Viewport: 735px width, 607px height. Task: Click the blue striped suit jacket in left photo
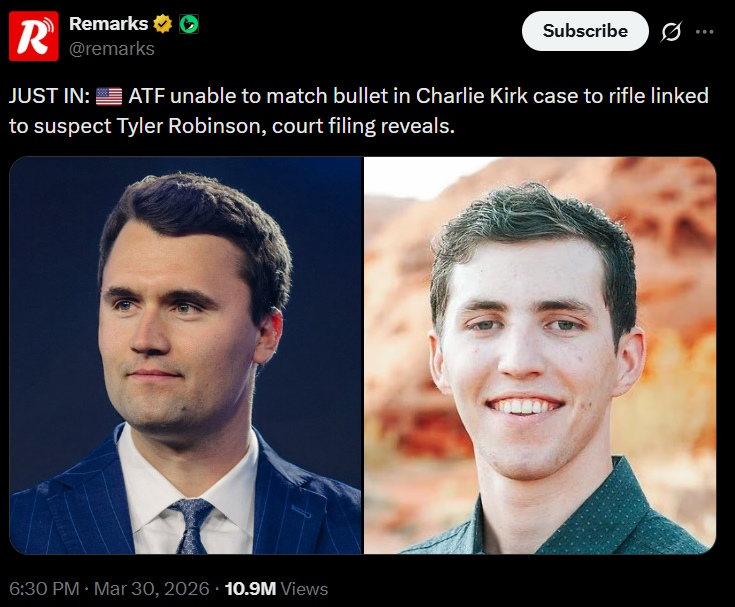click(70, 510)
